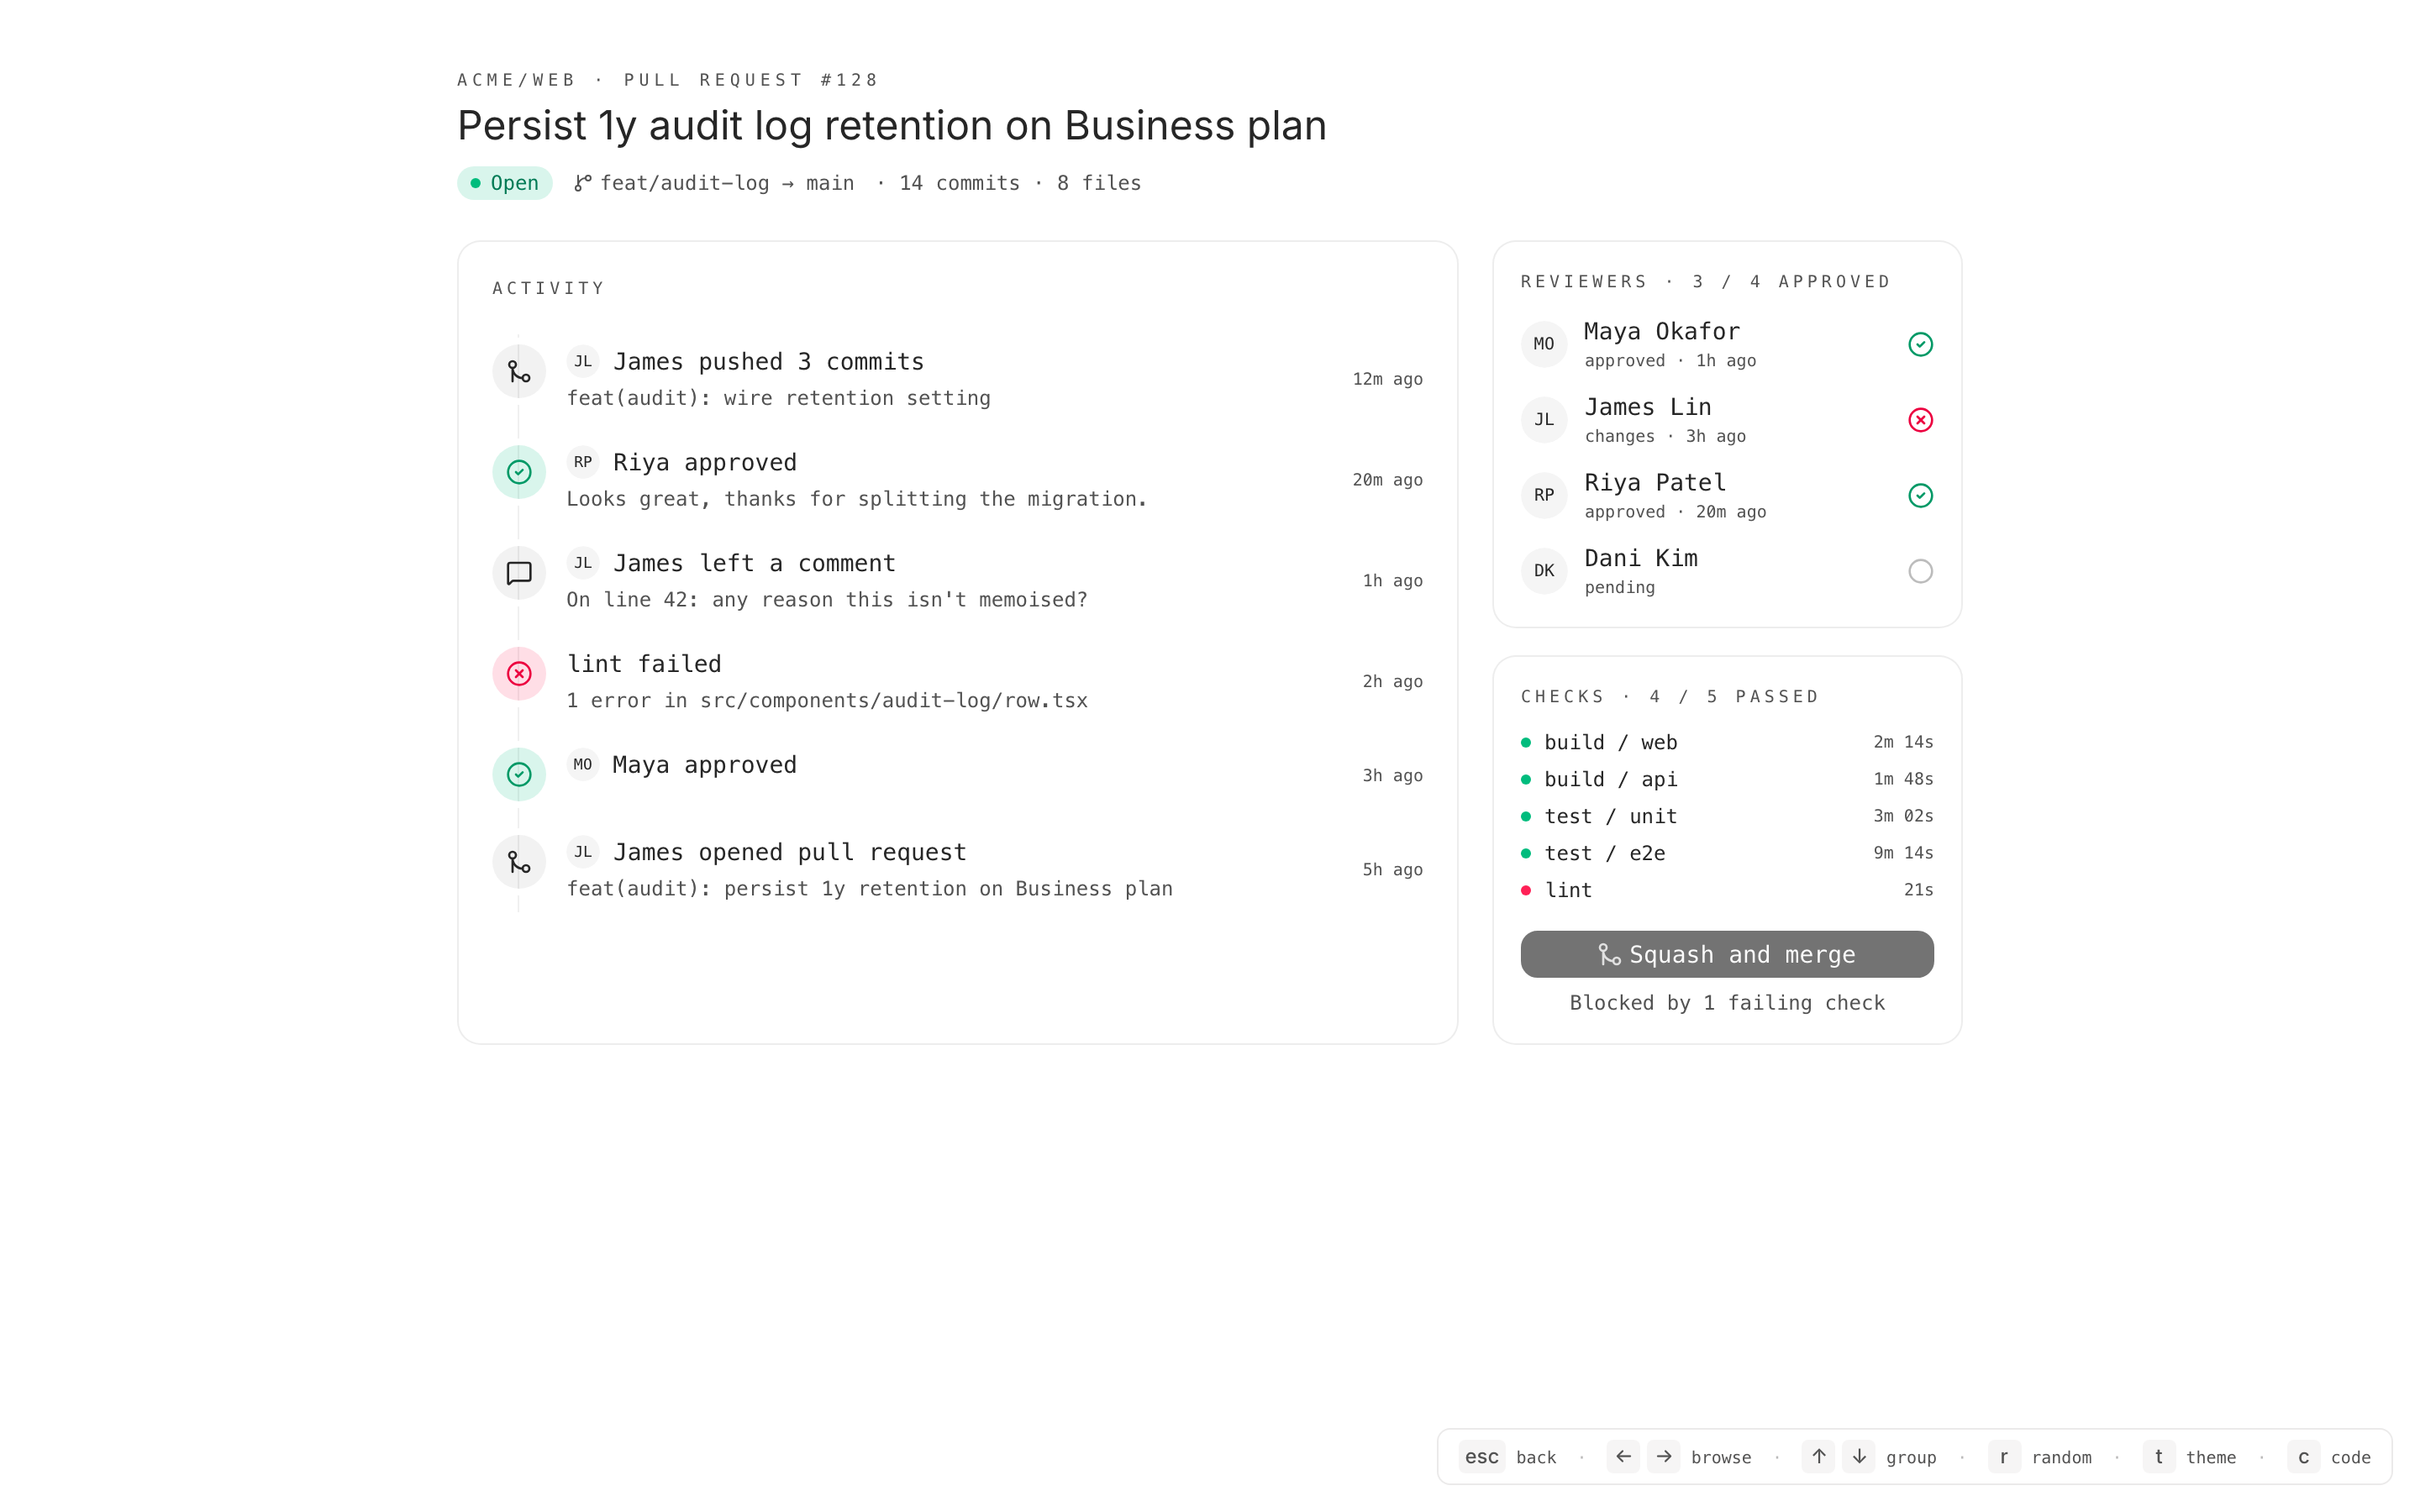Click green check icon for Riya approved activity
Screen dimensions: 2420x1512
pyautogui.click(x=519, y=472)
